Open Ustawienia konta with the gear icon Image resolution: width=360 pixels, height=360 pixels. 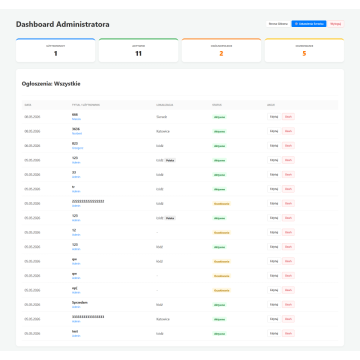click(309, 24)
